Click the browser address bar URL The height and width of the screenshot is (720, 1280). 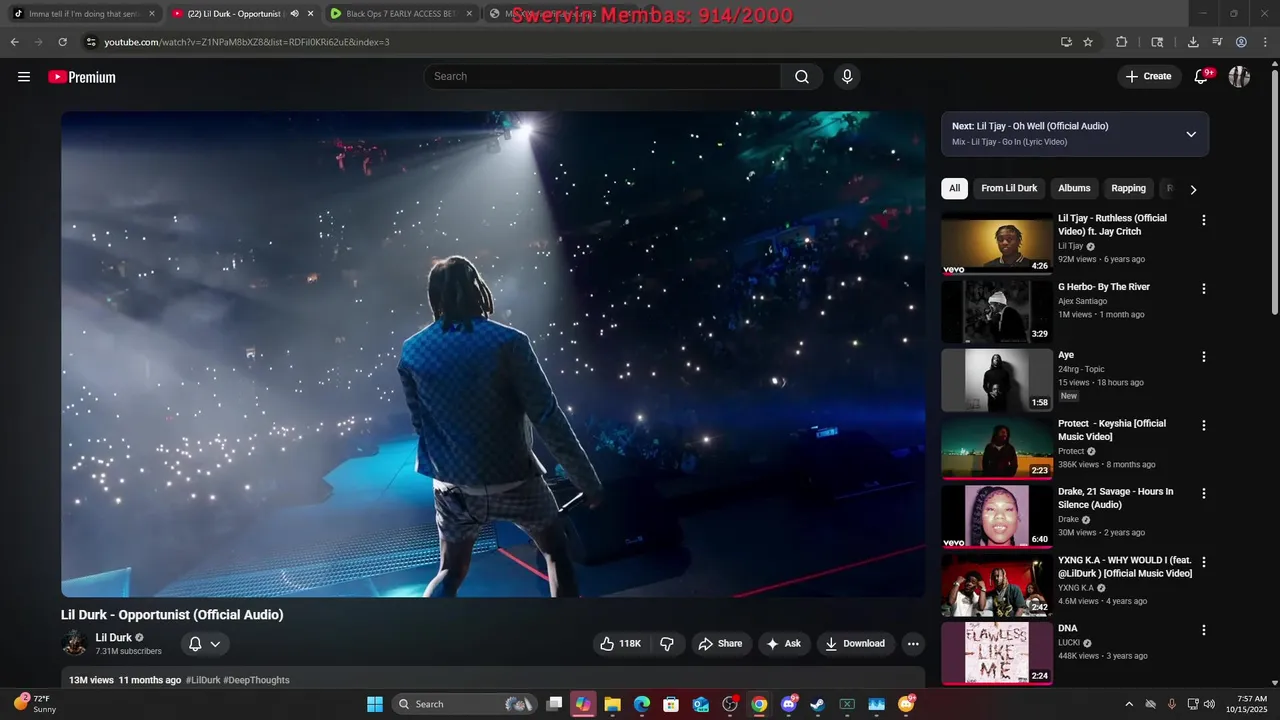(x=247, y=42)
